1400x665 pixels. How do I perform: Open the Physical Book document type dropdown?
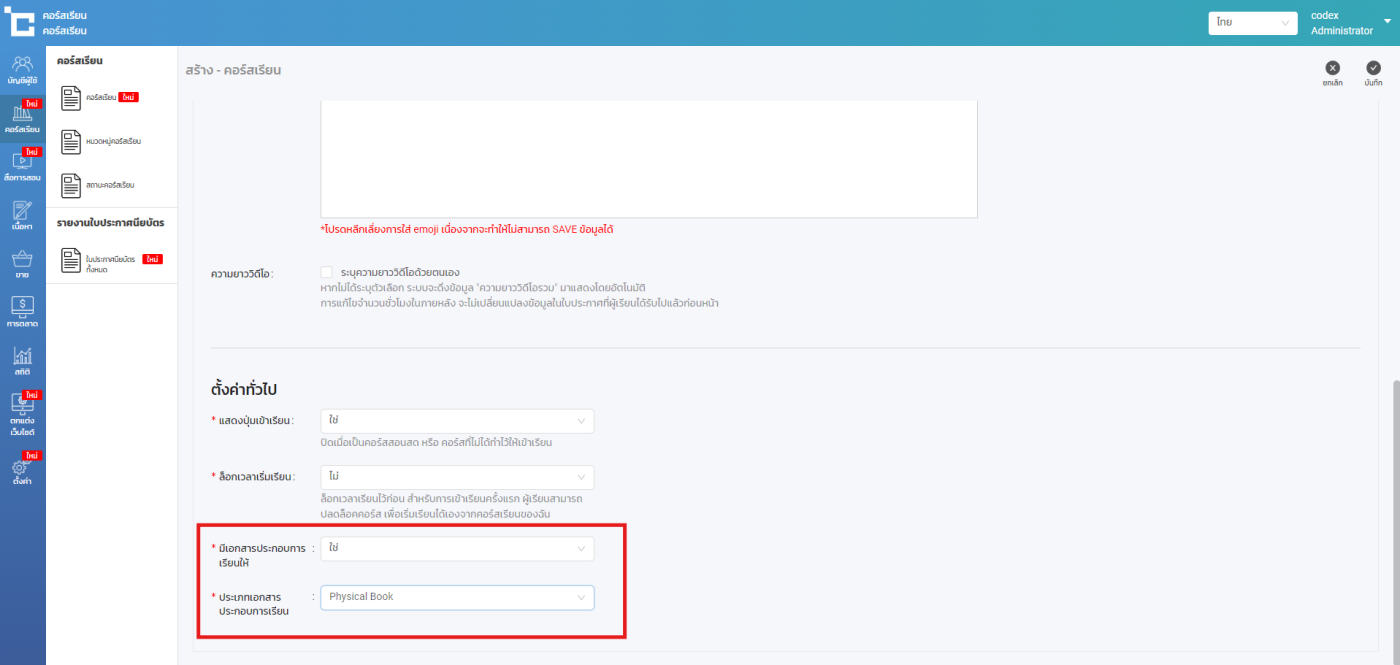457,597
